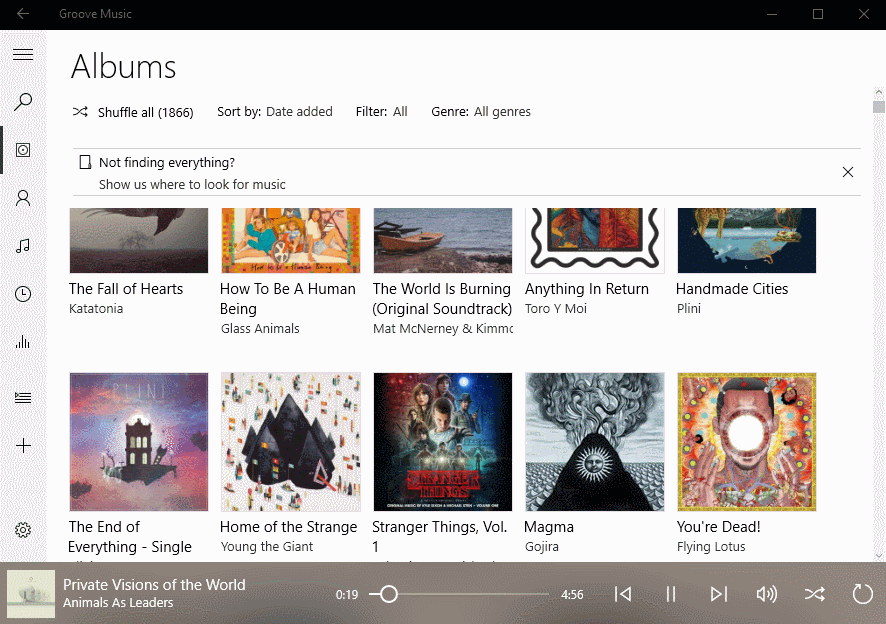Click artist name Young the Giant
Viewport: 886px width, 624px height.
[x=267, y=547]
